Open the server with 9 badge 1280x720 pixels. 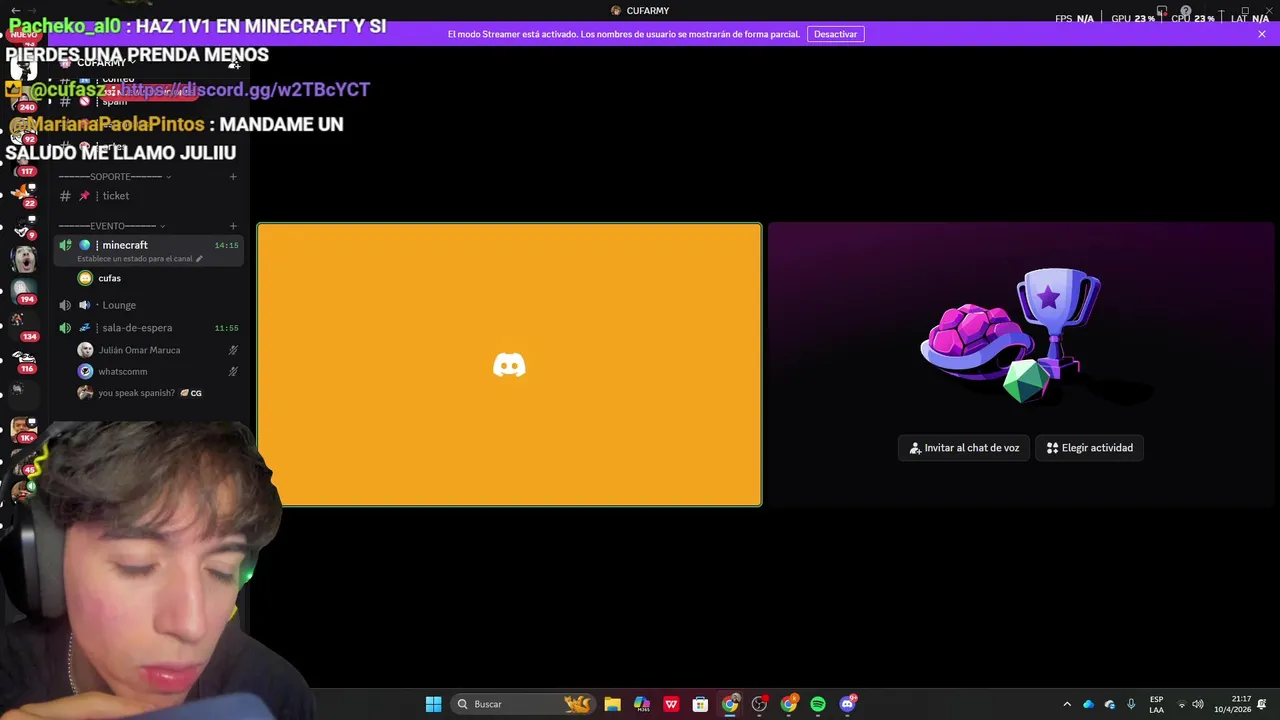pos(24,226)
